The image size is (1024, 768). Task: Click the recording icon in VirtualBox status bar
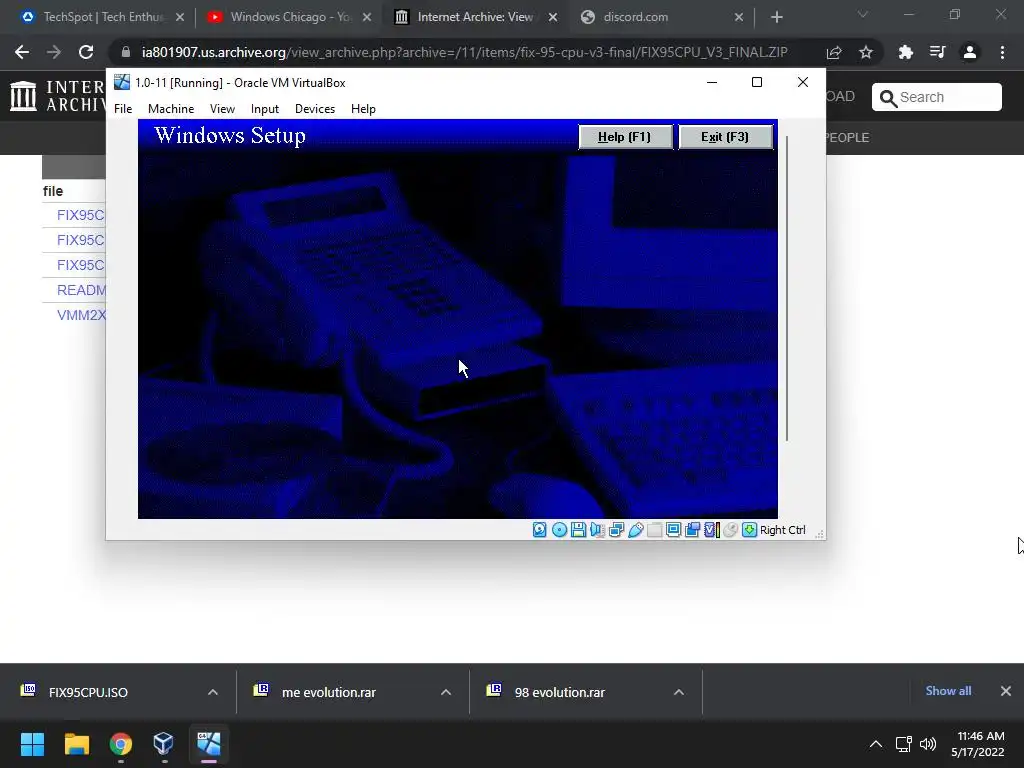coord(692,530)
